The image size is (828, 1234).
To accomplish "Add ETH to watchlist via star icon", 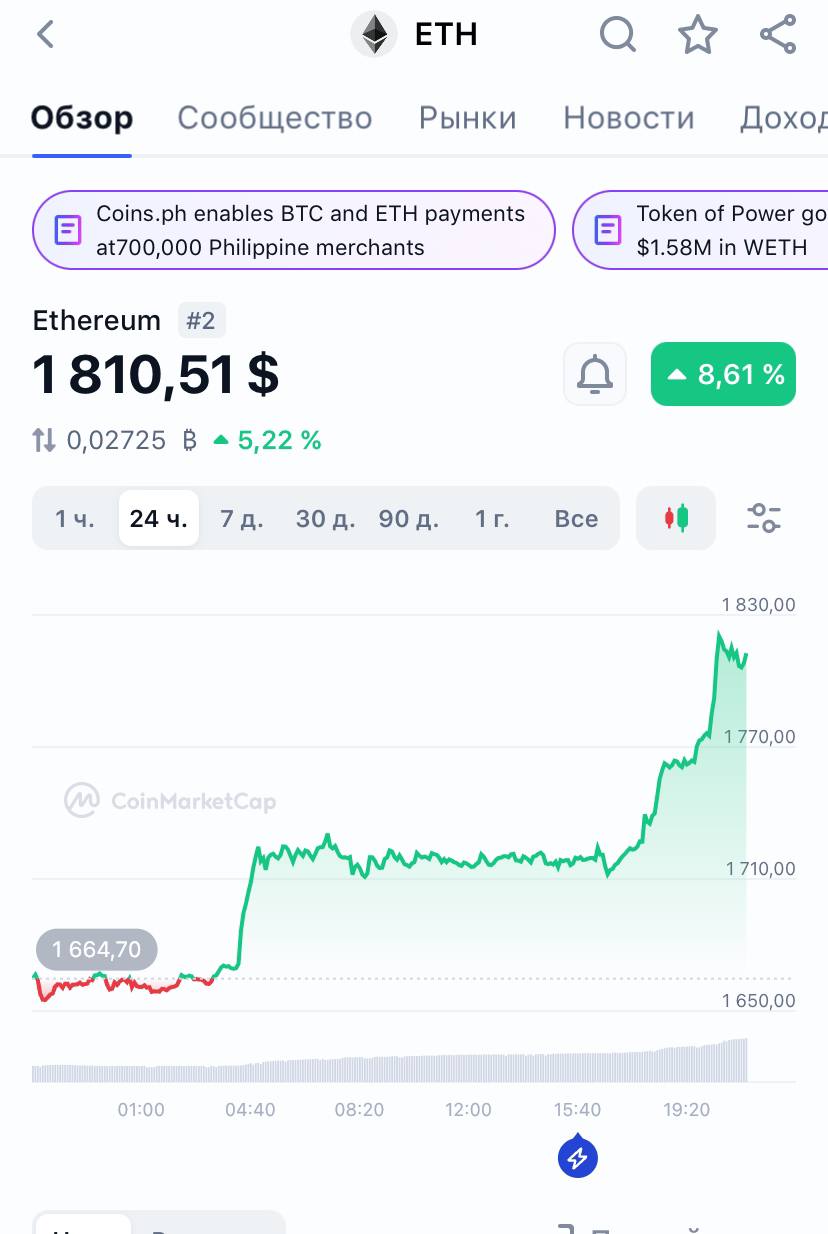I will 698,35.
